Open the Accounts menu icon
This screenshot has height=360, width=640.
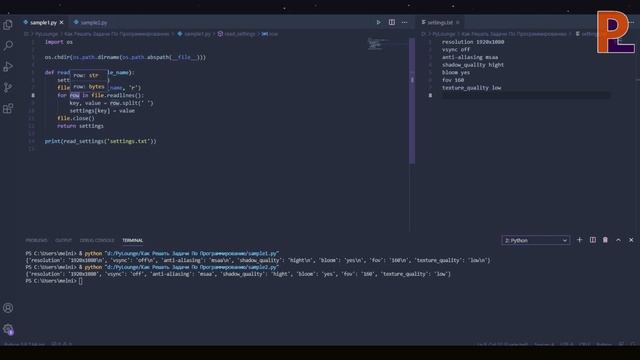(x=8, y=308)
